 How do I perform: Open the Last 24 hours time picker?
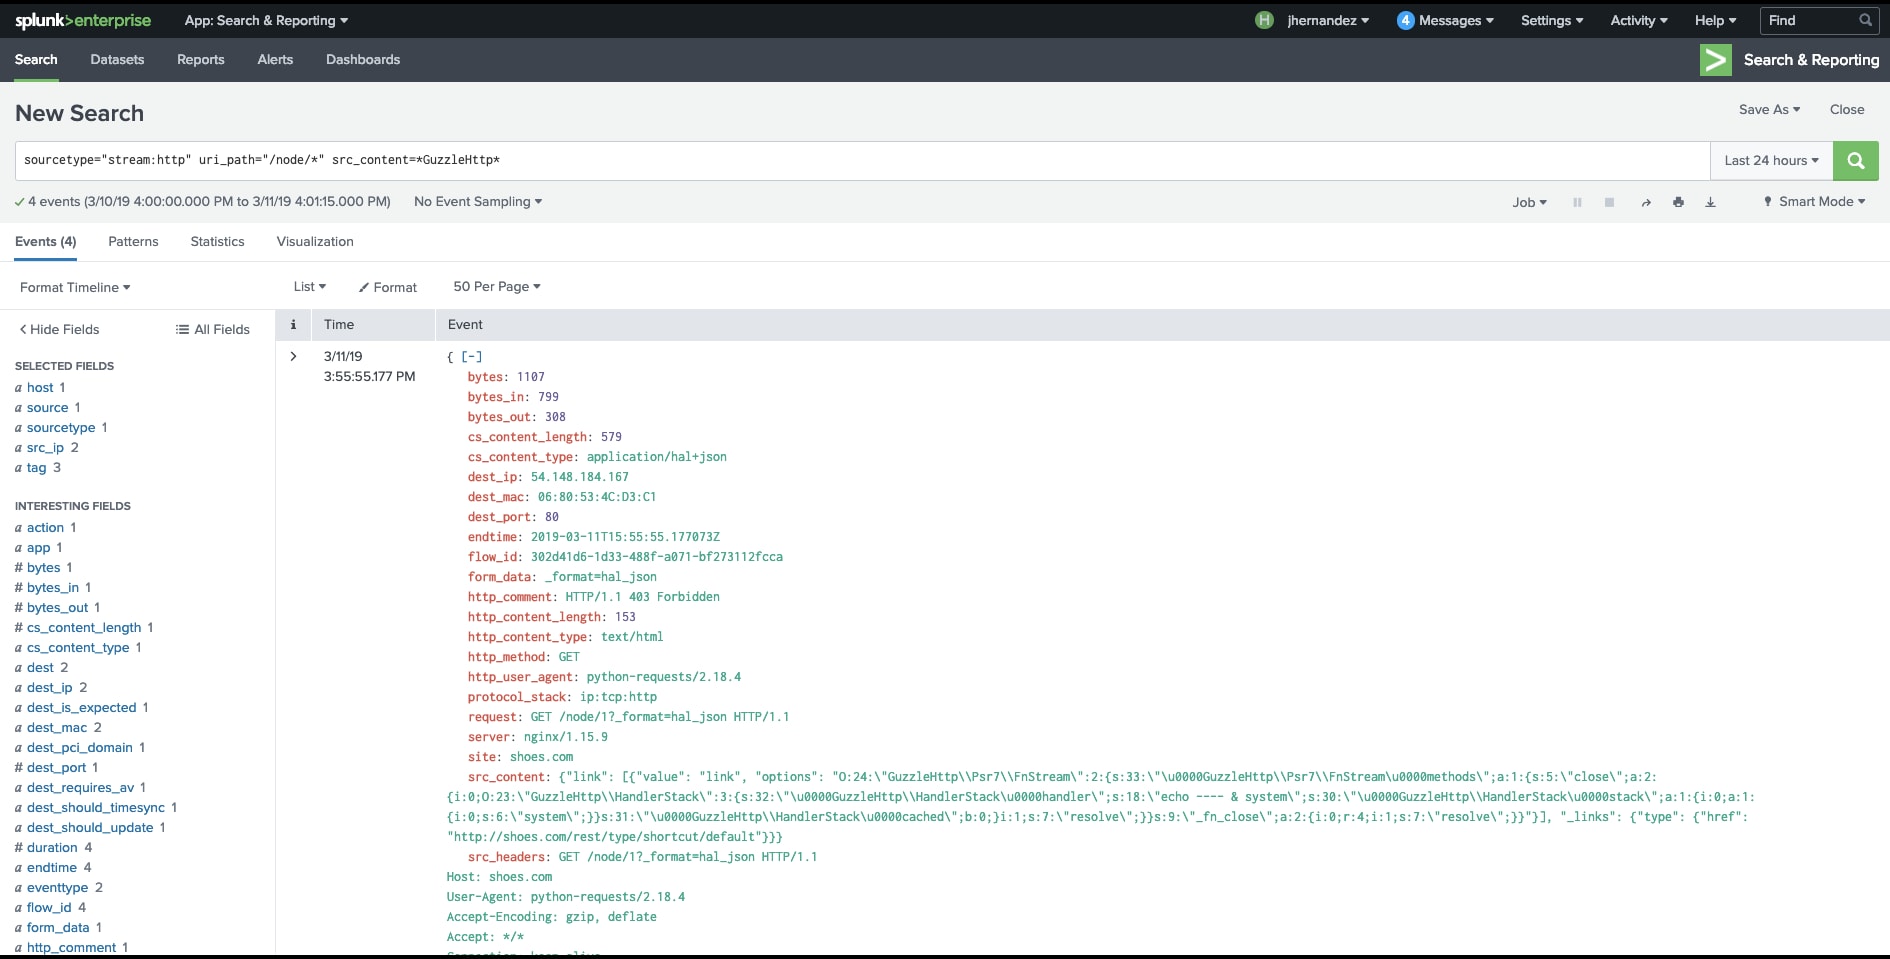(1771, 161)
